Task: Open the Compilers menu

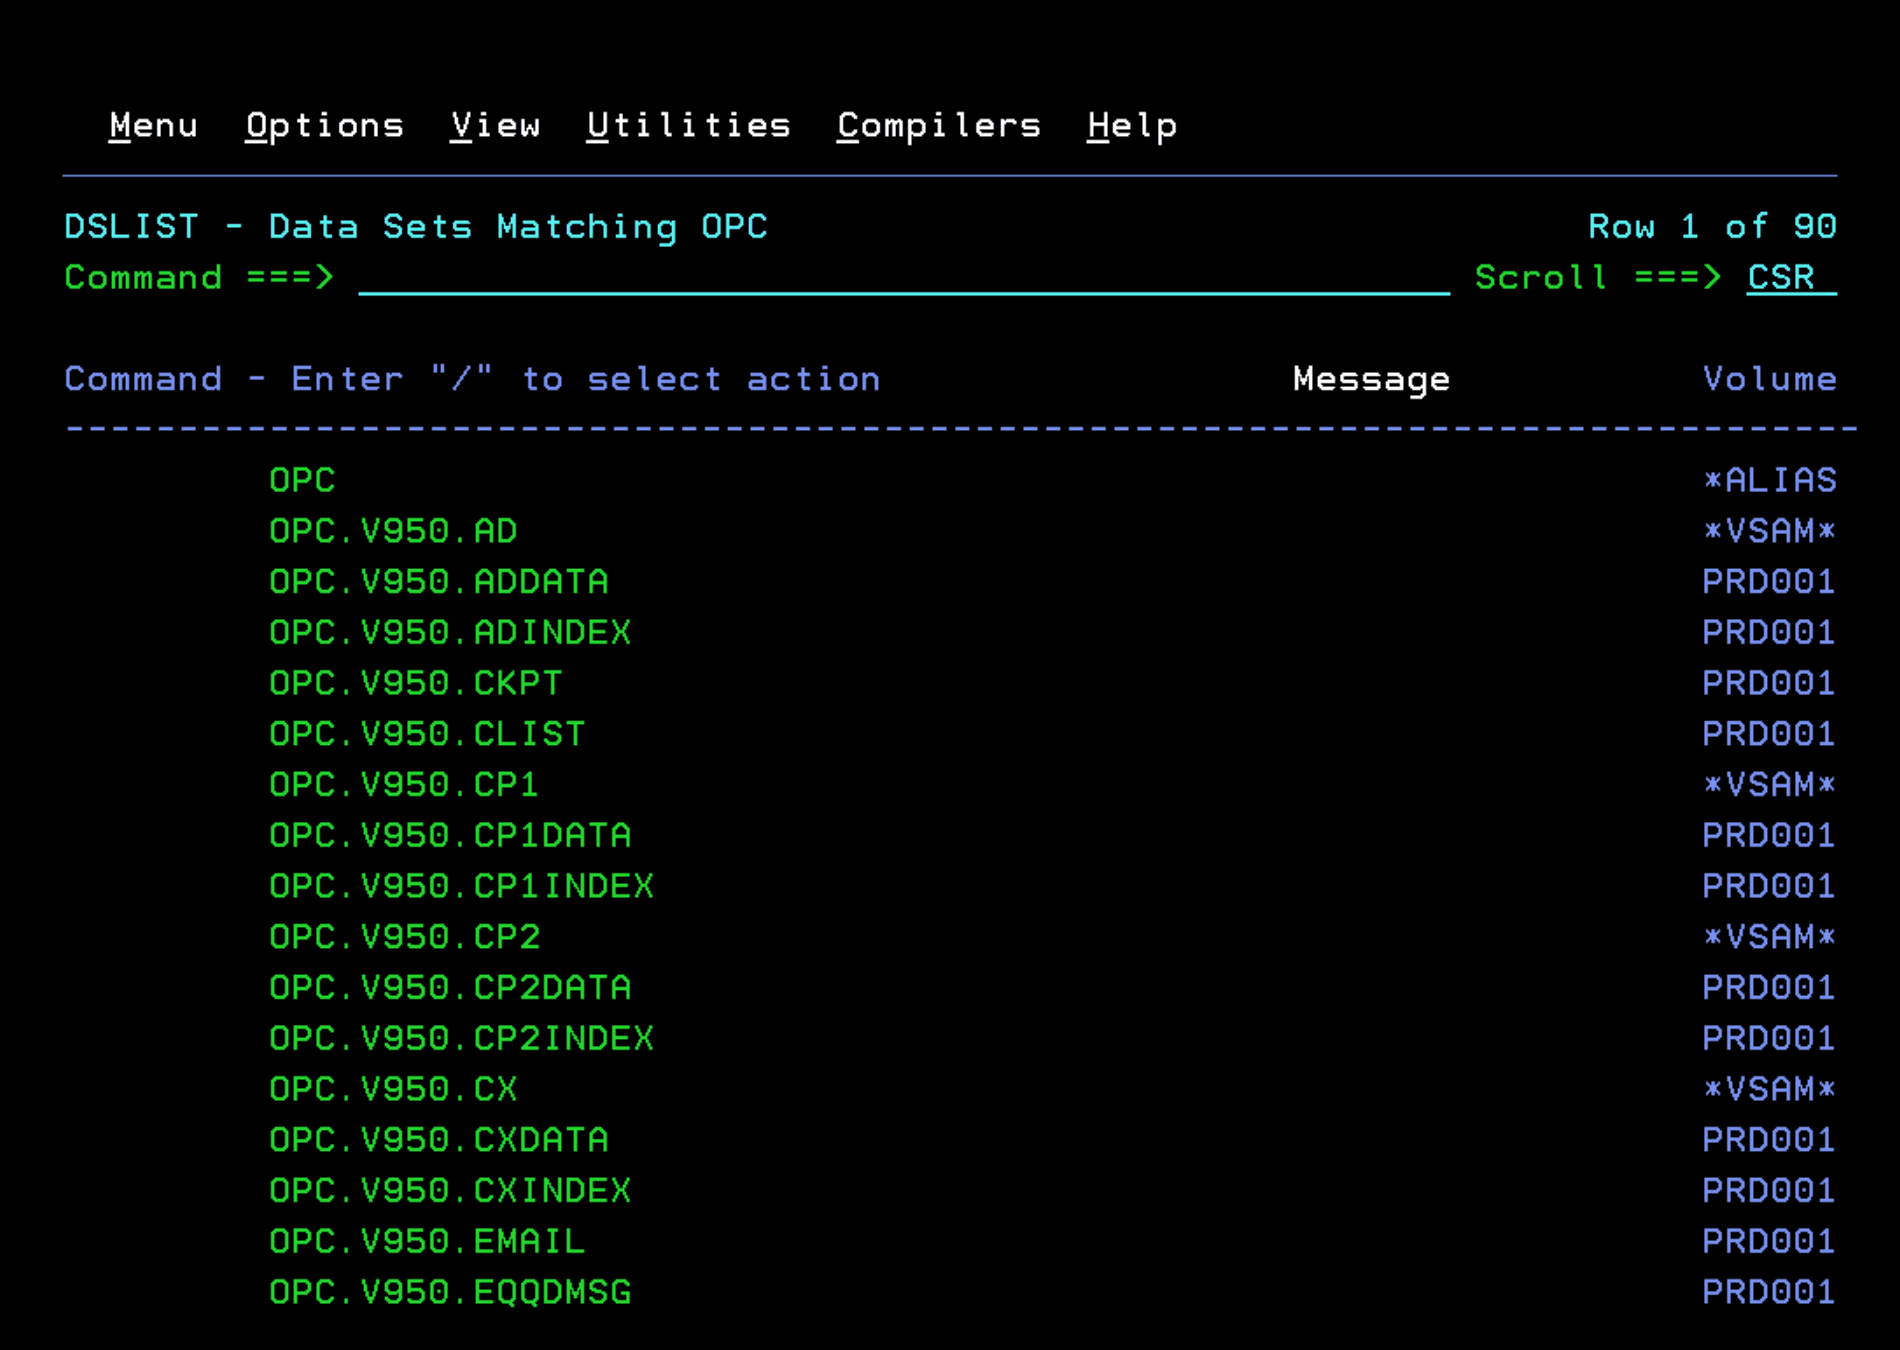Action: click(x=938, y=126)
